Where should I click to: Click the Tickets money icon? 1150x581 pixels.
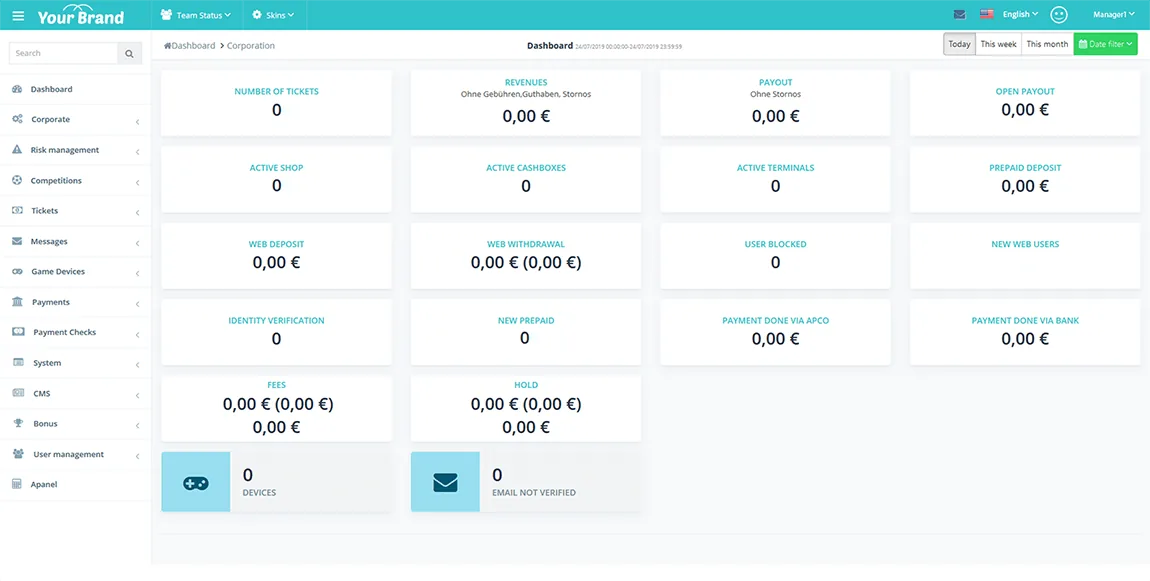(x=18, y=211)
